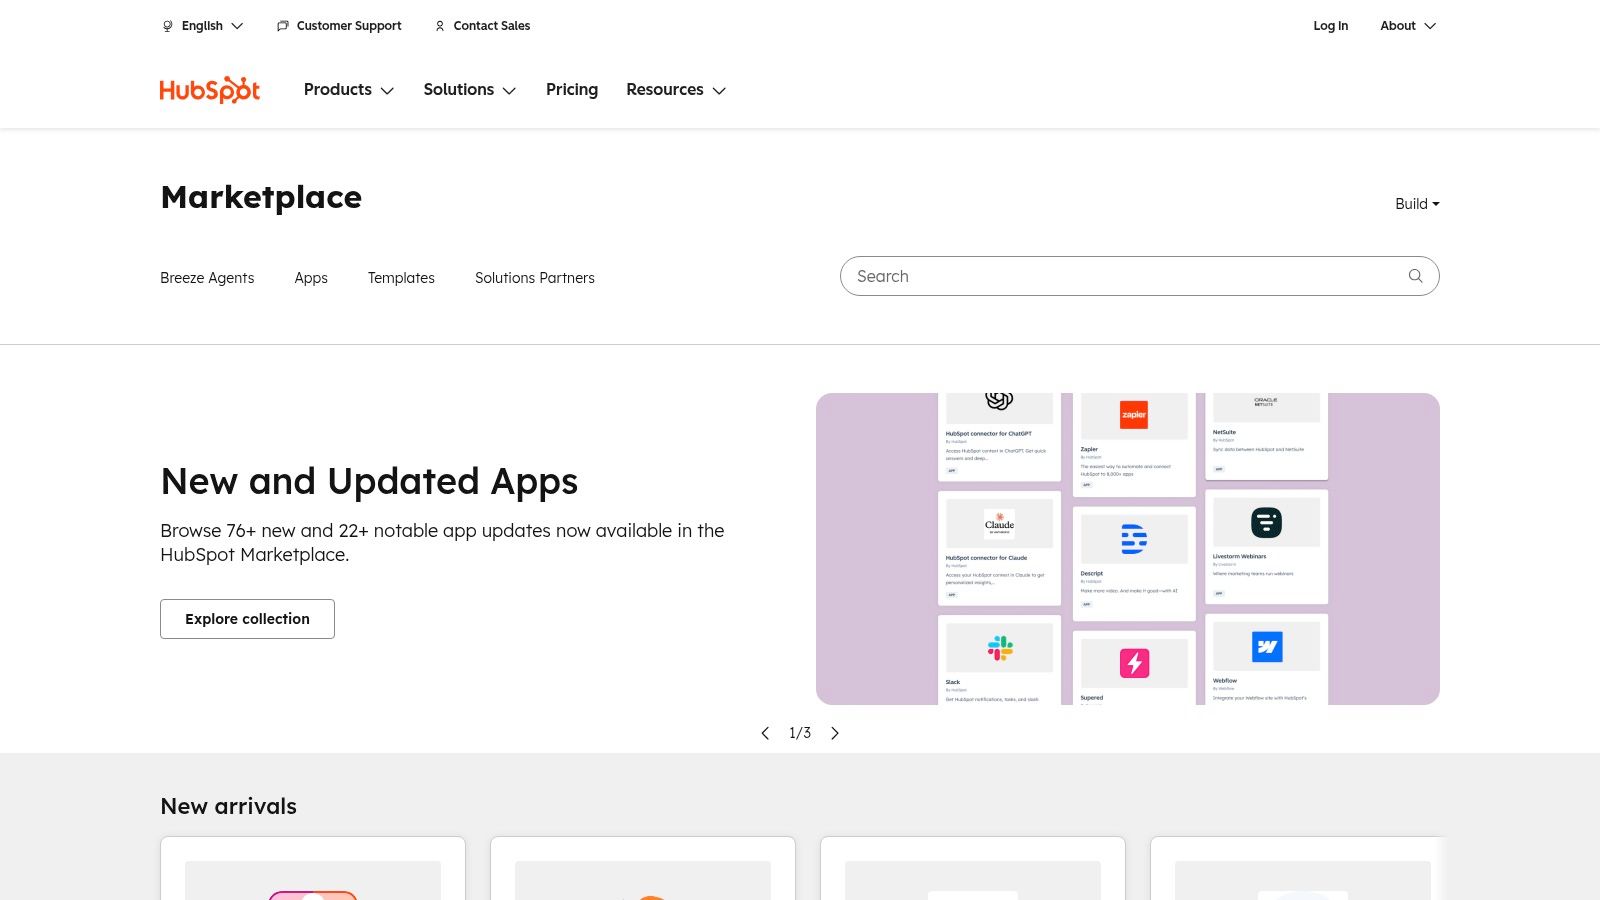Click the Log In link
Viewport: 1600px width, 900px height.
(x=1330, y=25)
